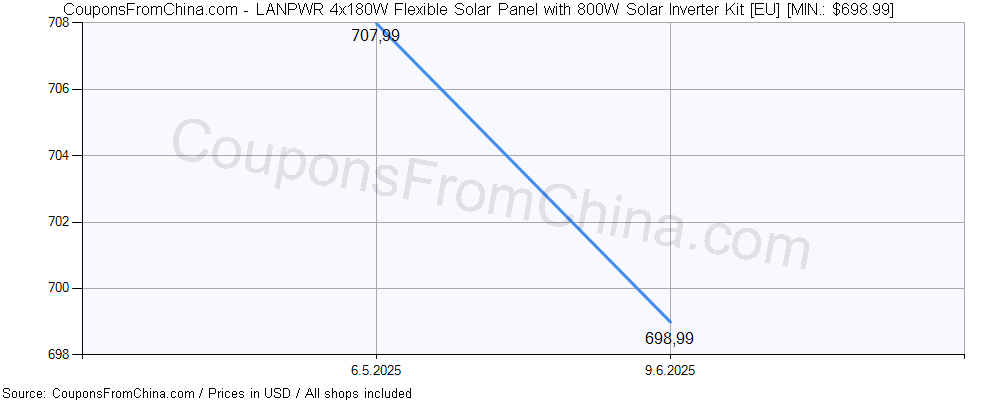Click 'LANPWR 4x180W Flexible Solar Panel' title text

click(376, 9)
